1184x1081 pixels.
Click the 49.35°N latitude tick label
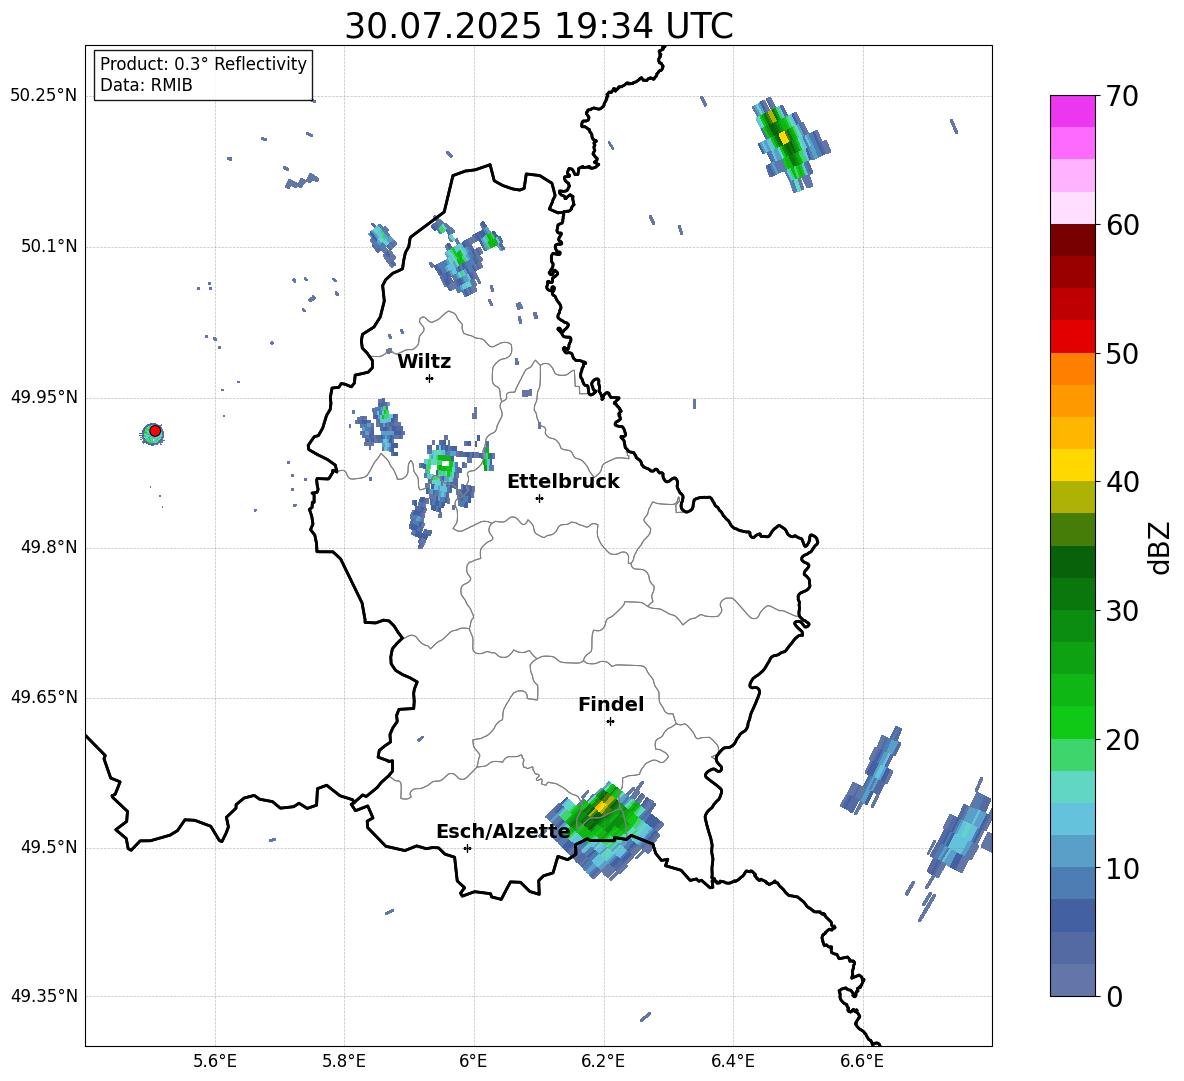click(44, 996)
